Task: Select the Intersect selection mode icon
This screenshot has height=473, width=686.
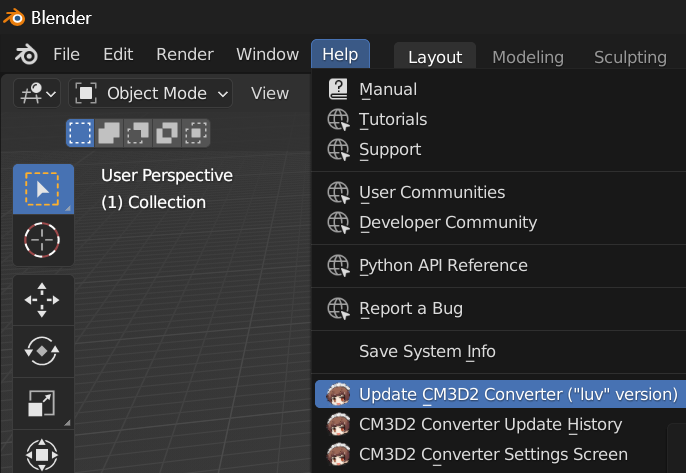Action: pos(196,133)
